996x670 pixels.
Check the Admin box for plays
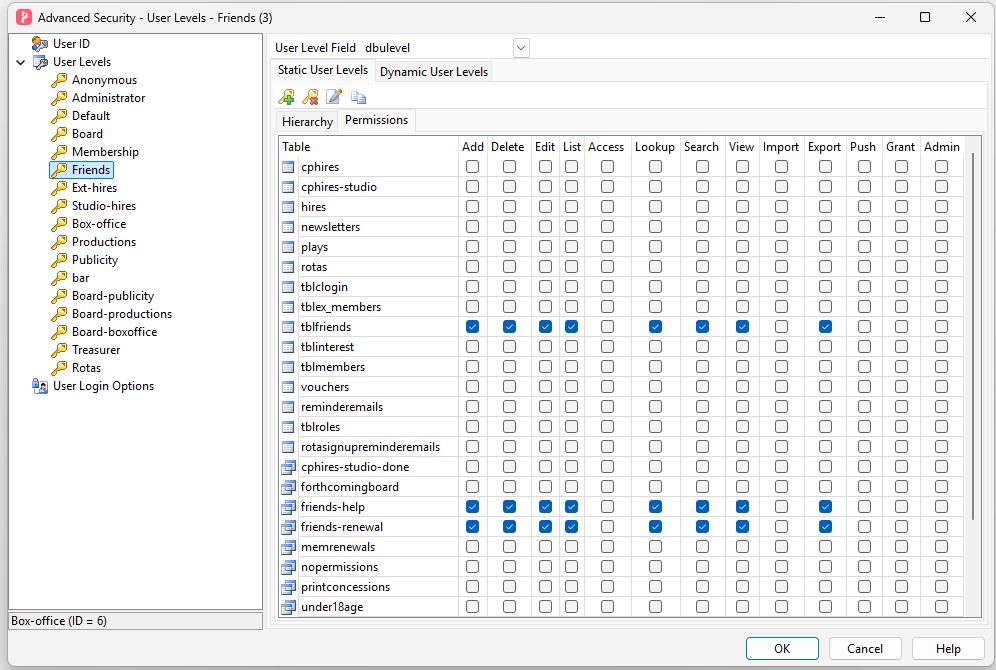[x=941, y=246]
